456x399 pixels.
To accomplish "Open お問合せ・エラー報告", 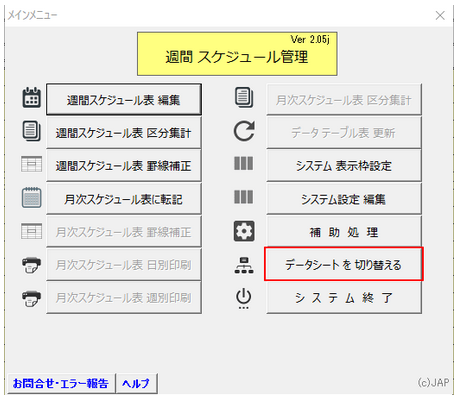I will tap(61, 383).
